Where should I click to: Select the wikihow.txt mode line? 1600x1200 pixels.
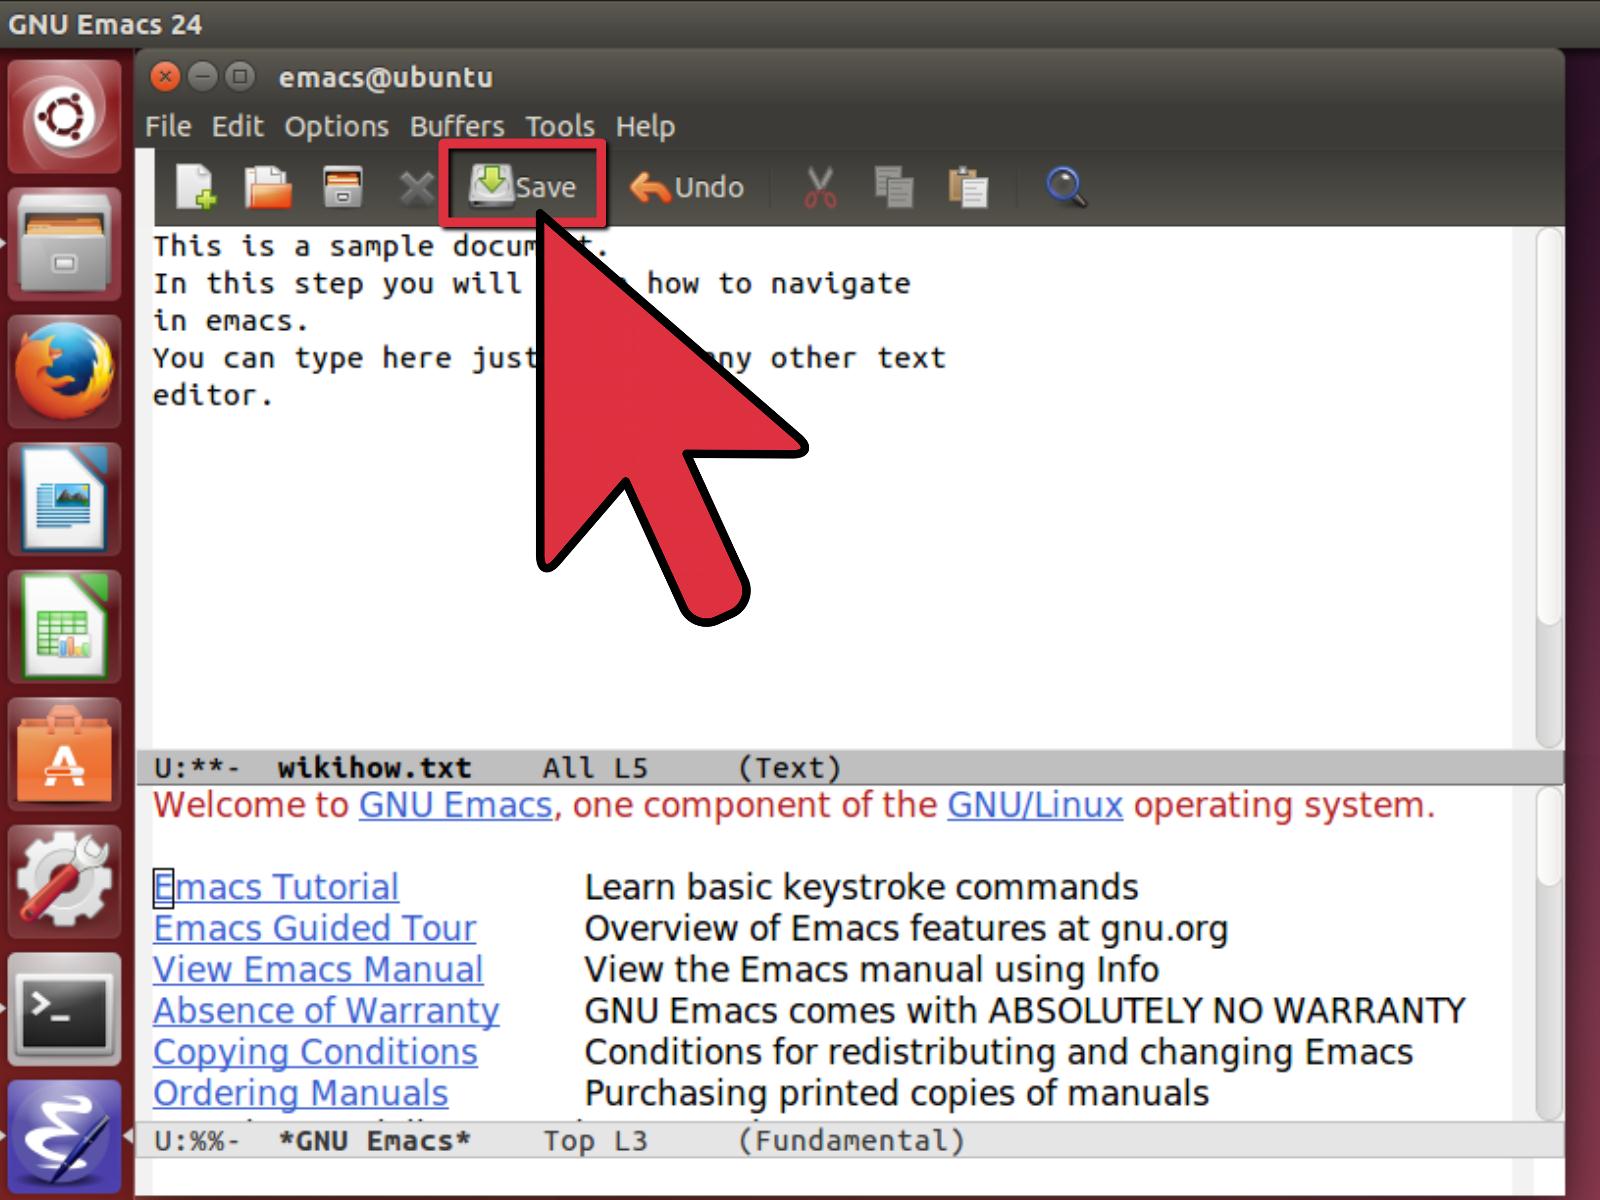click(374, 767)
